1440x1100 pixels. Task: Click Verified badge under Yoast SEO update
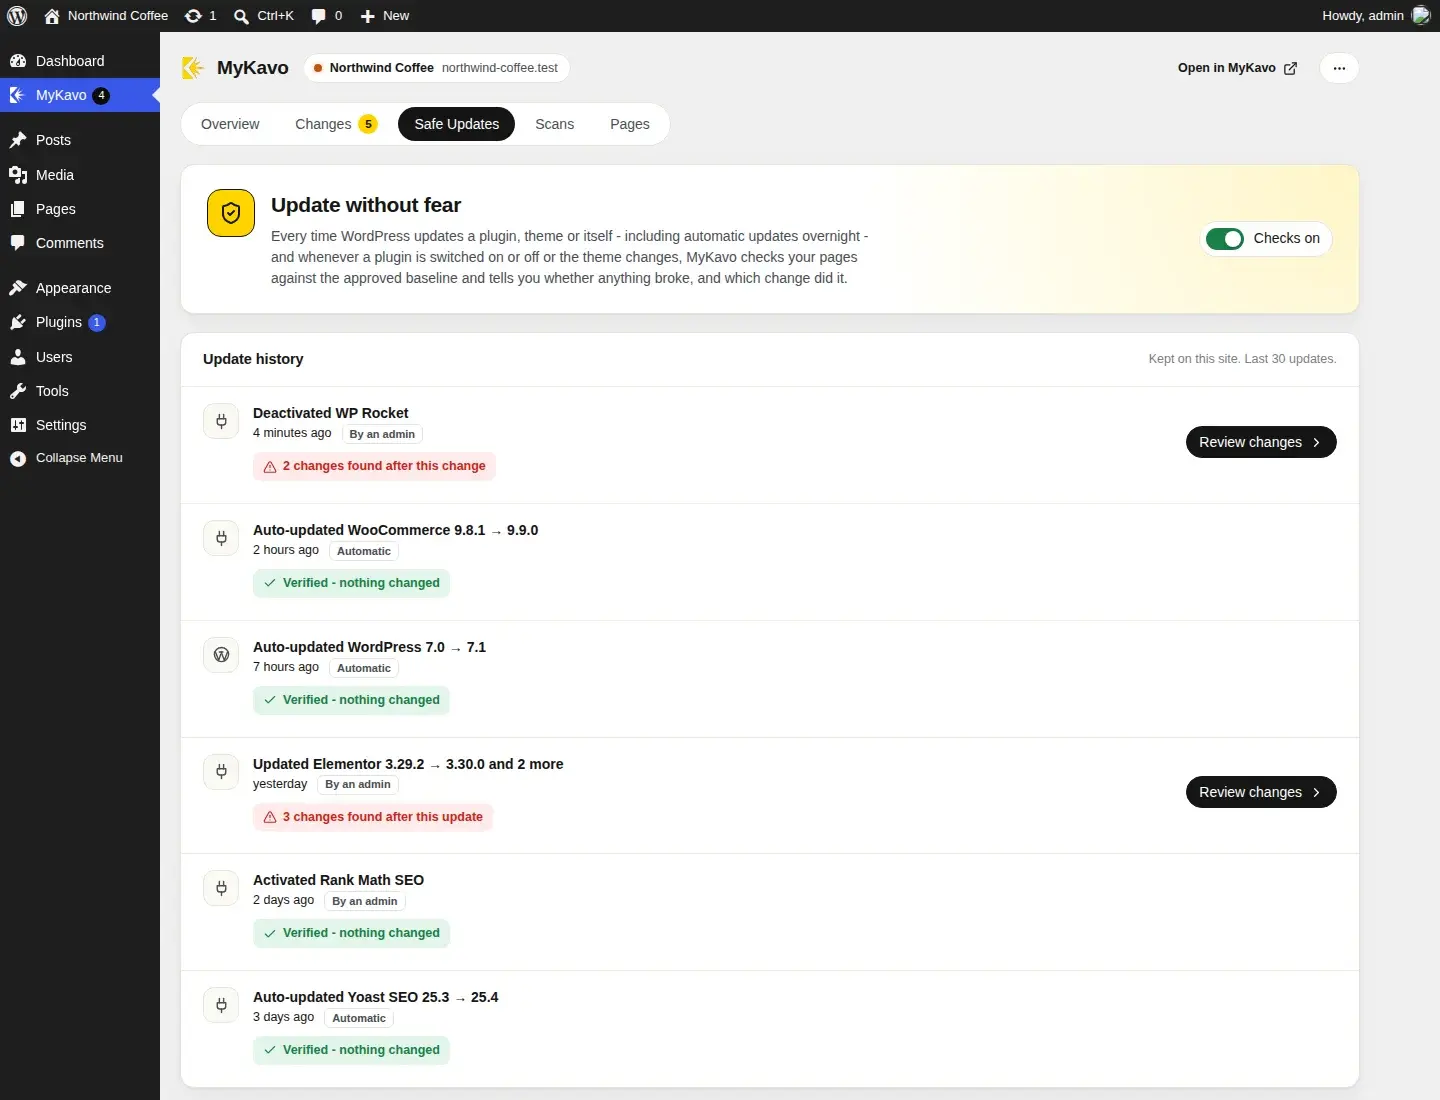[351, 1050]
